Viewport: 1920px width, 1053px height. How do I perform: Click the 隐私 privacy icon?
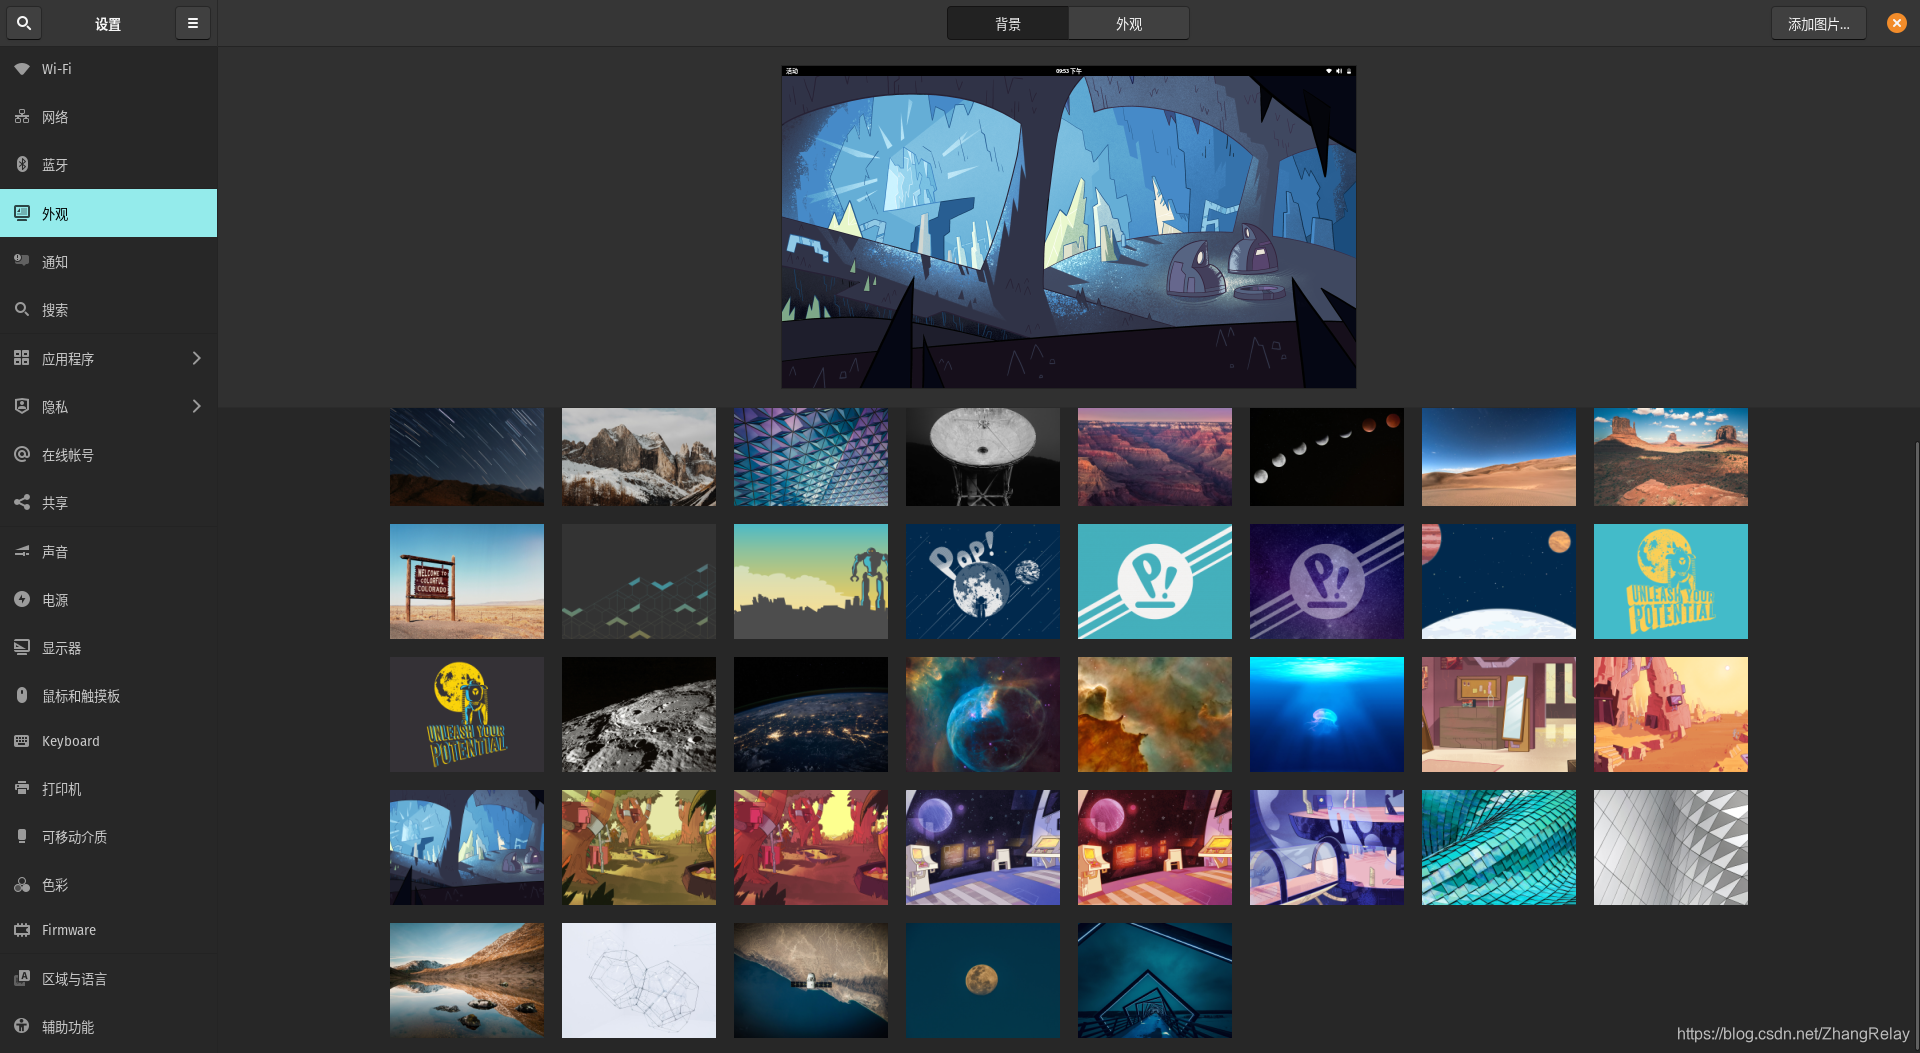click(x=22, y=406)
